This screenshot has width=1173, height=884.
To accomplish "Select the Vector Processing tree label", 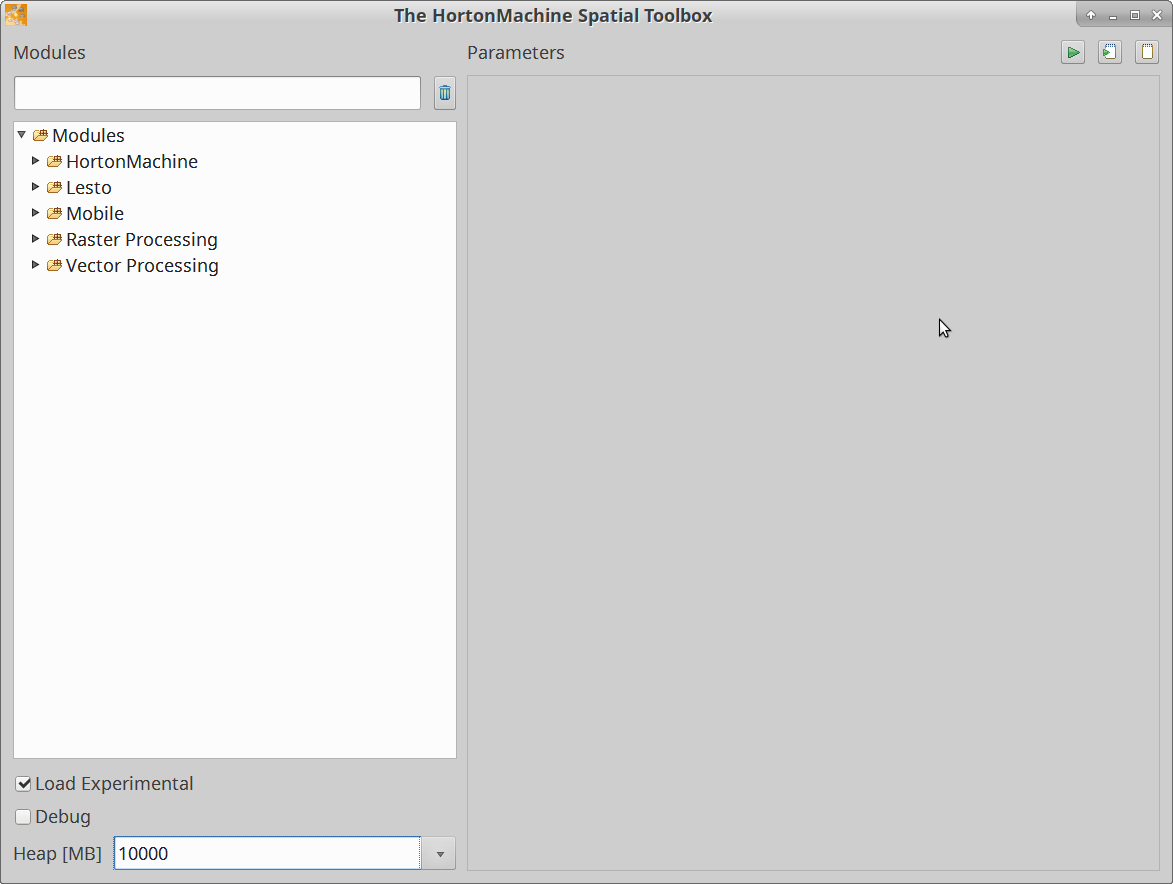I will pos(142,265).
